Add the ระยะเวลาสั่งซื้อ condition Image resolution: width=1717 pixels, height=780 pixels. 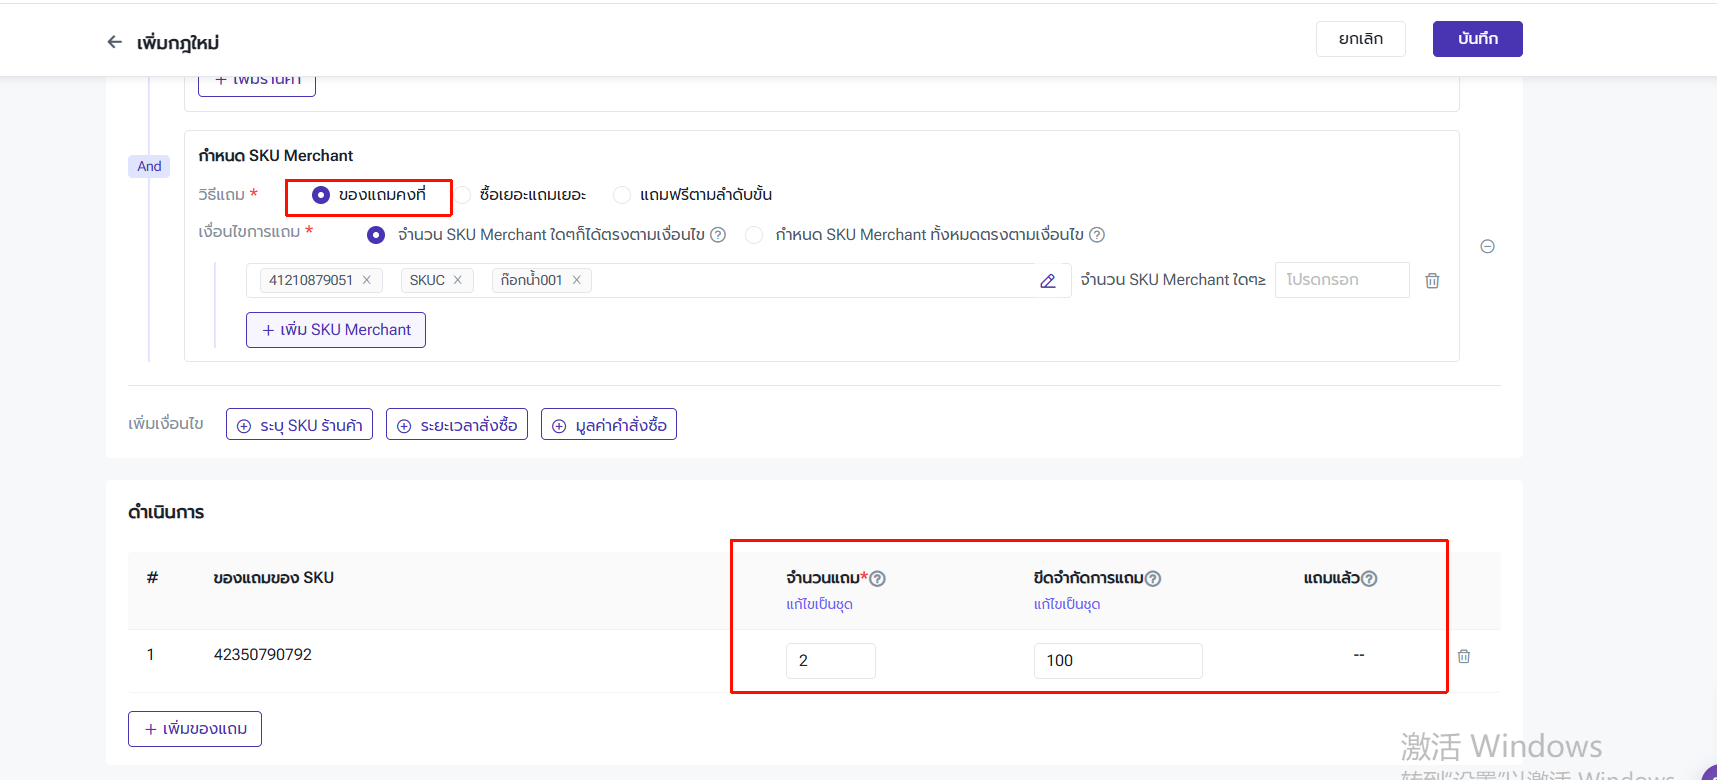click(457, 425)
